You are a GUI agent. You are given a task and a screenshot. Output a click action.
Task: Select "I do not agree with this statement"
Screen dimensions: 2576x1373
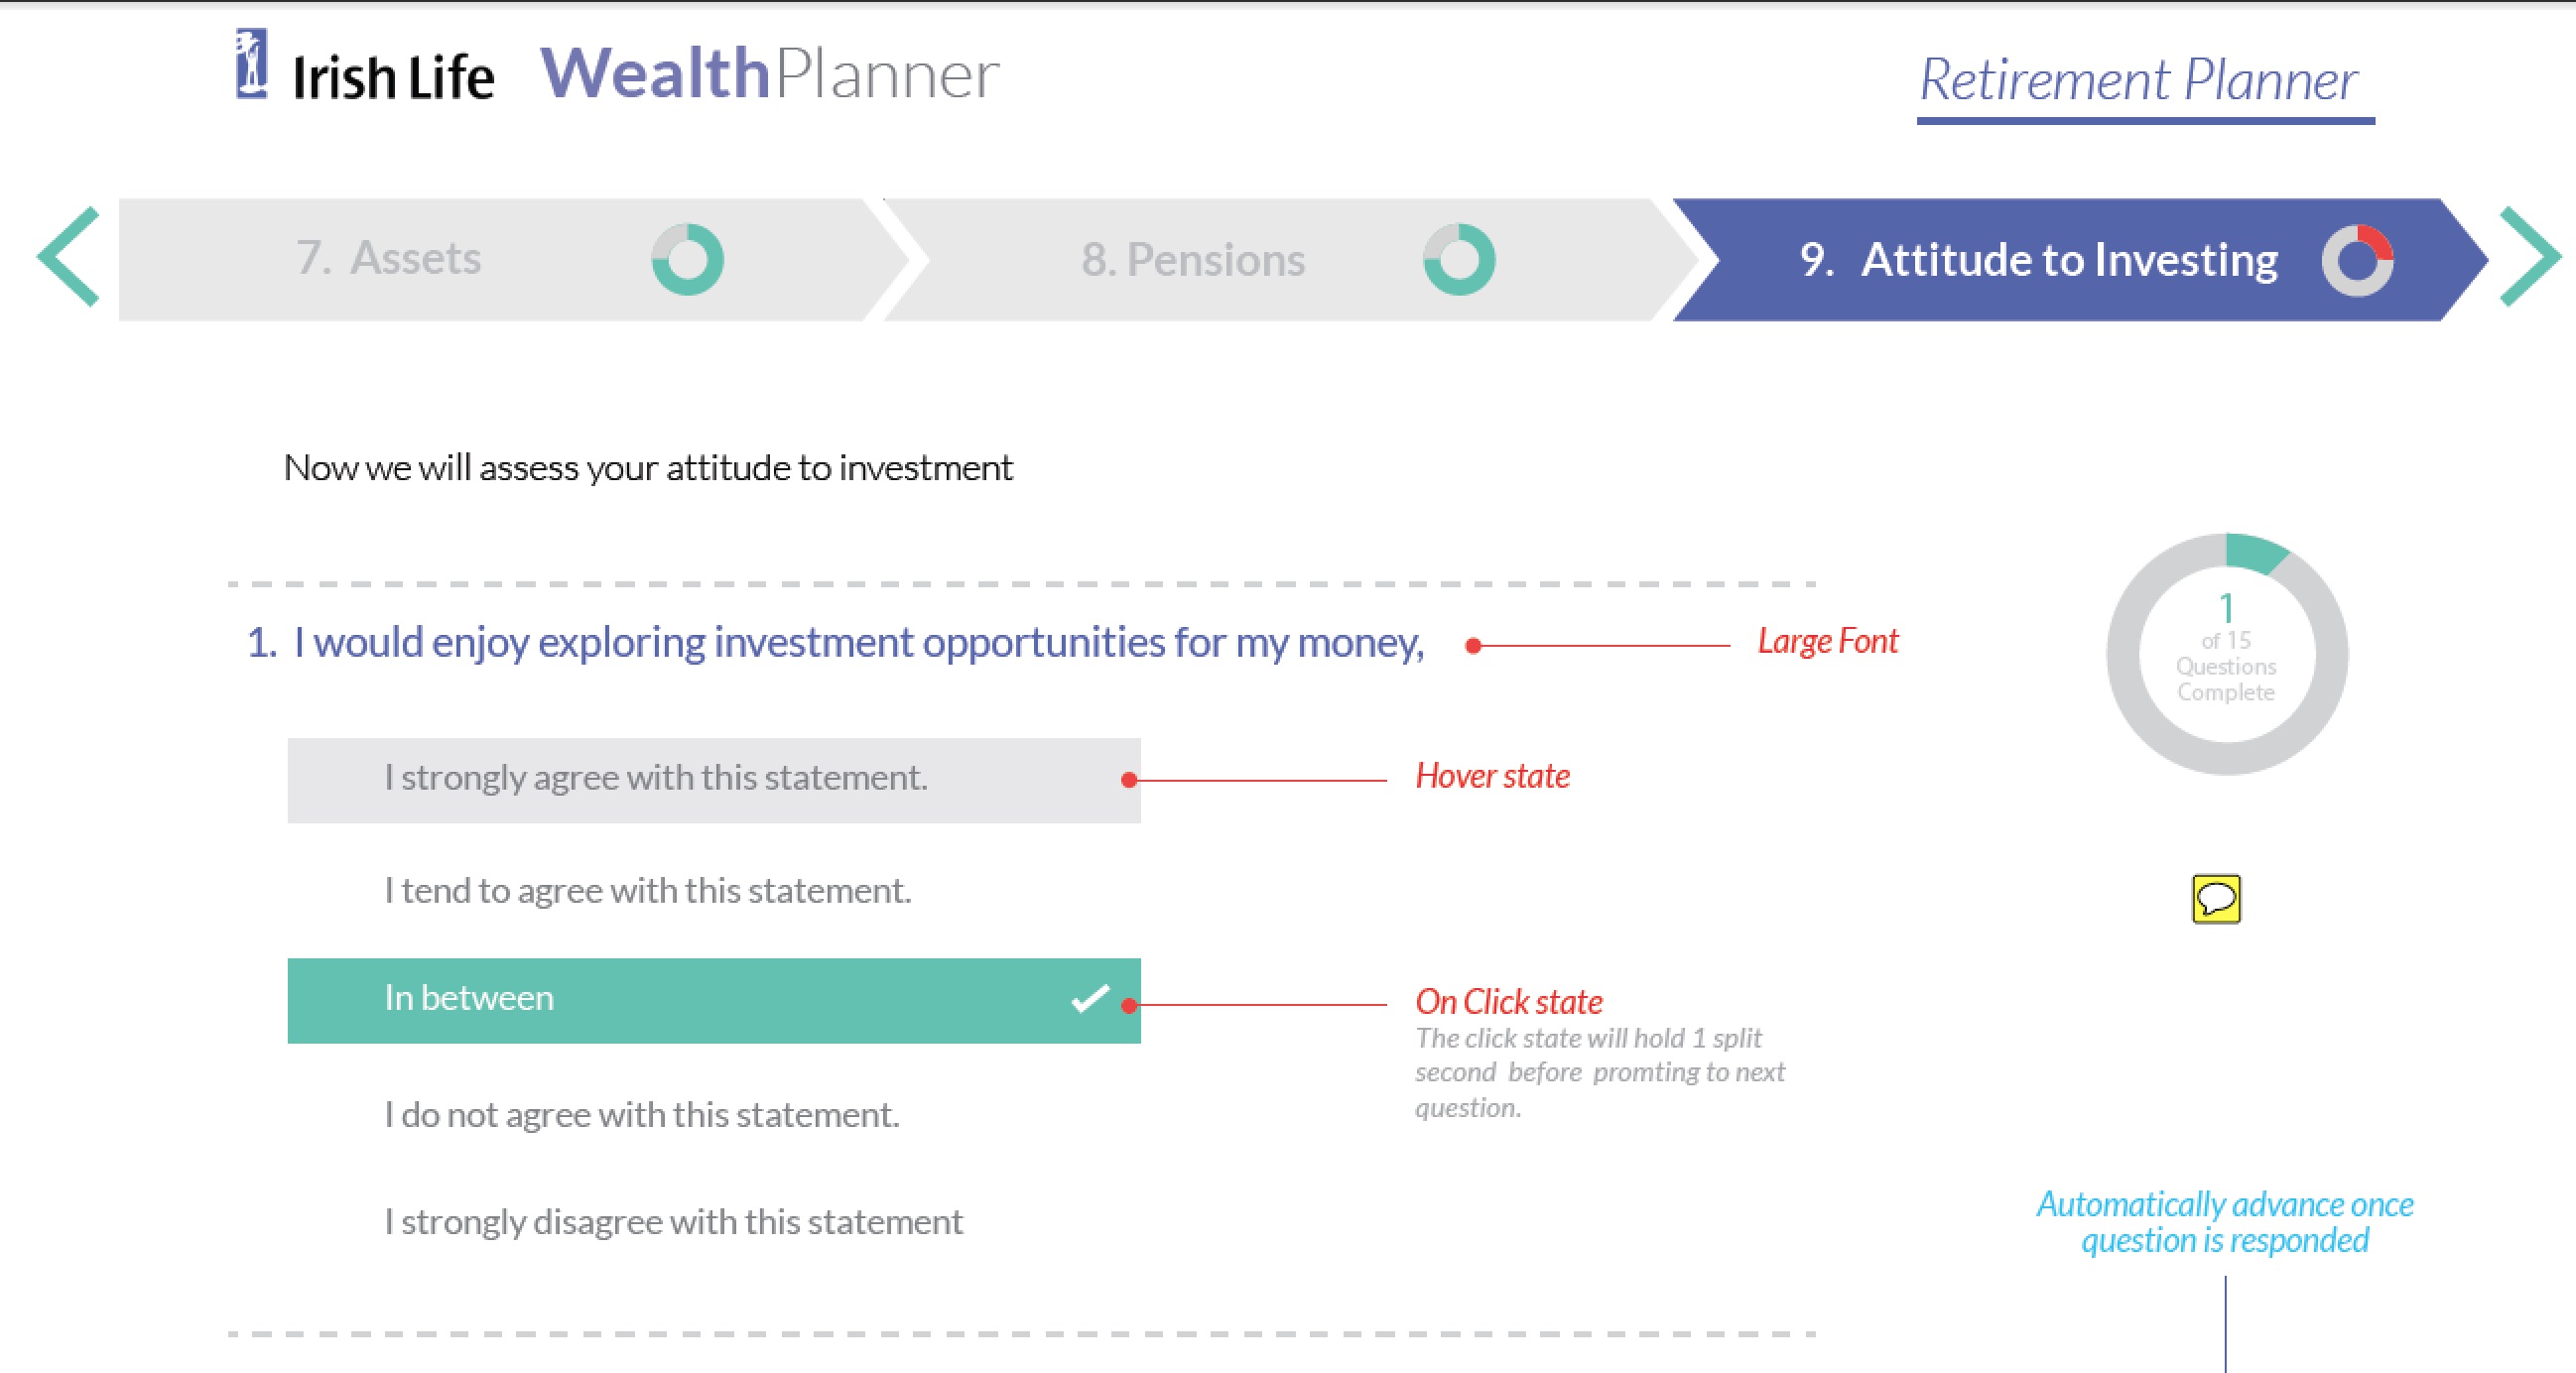pos(641,1115)
